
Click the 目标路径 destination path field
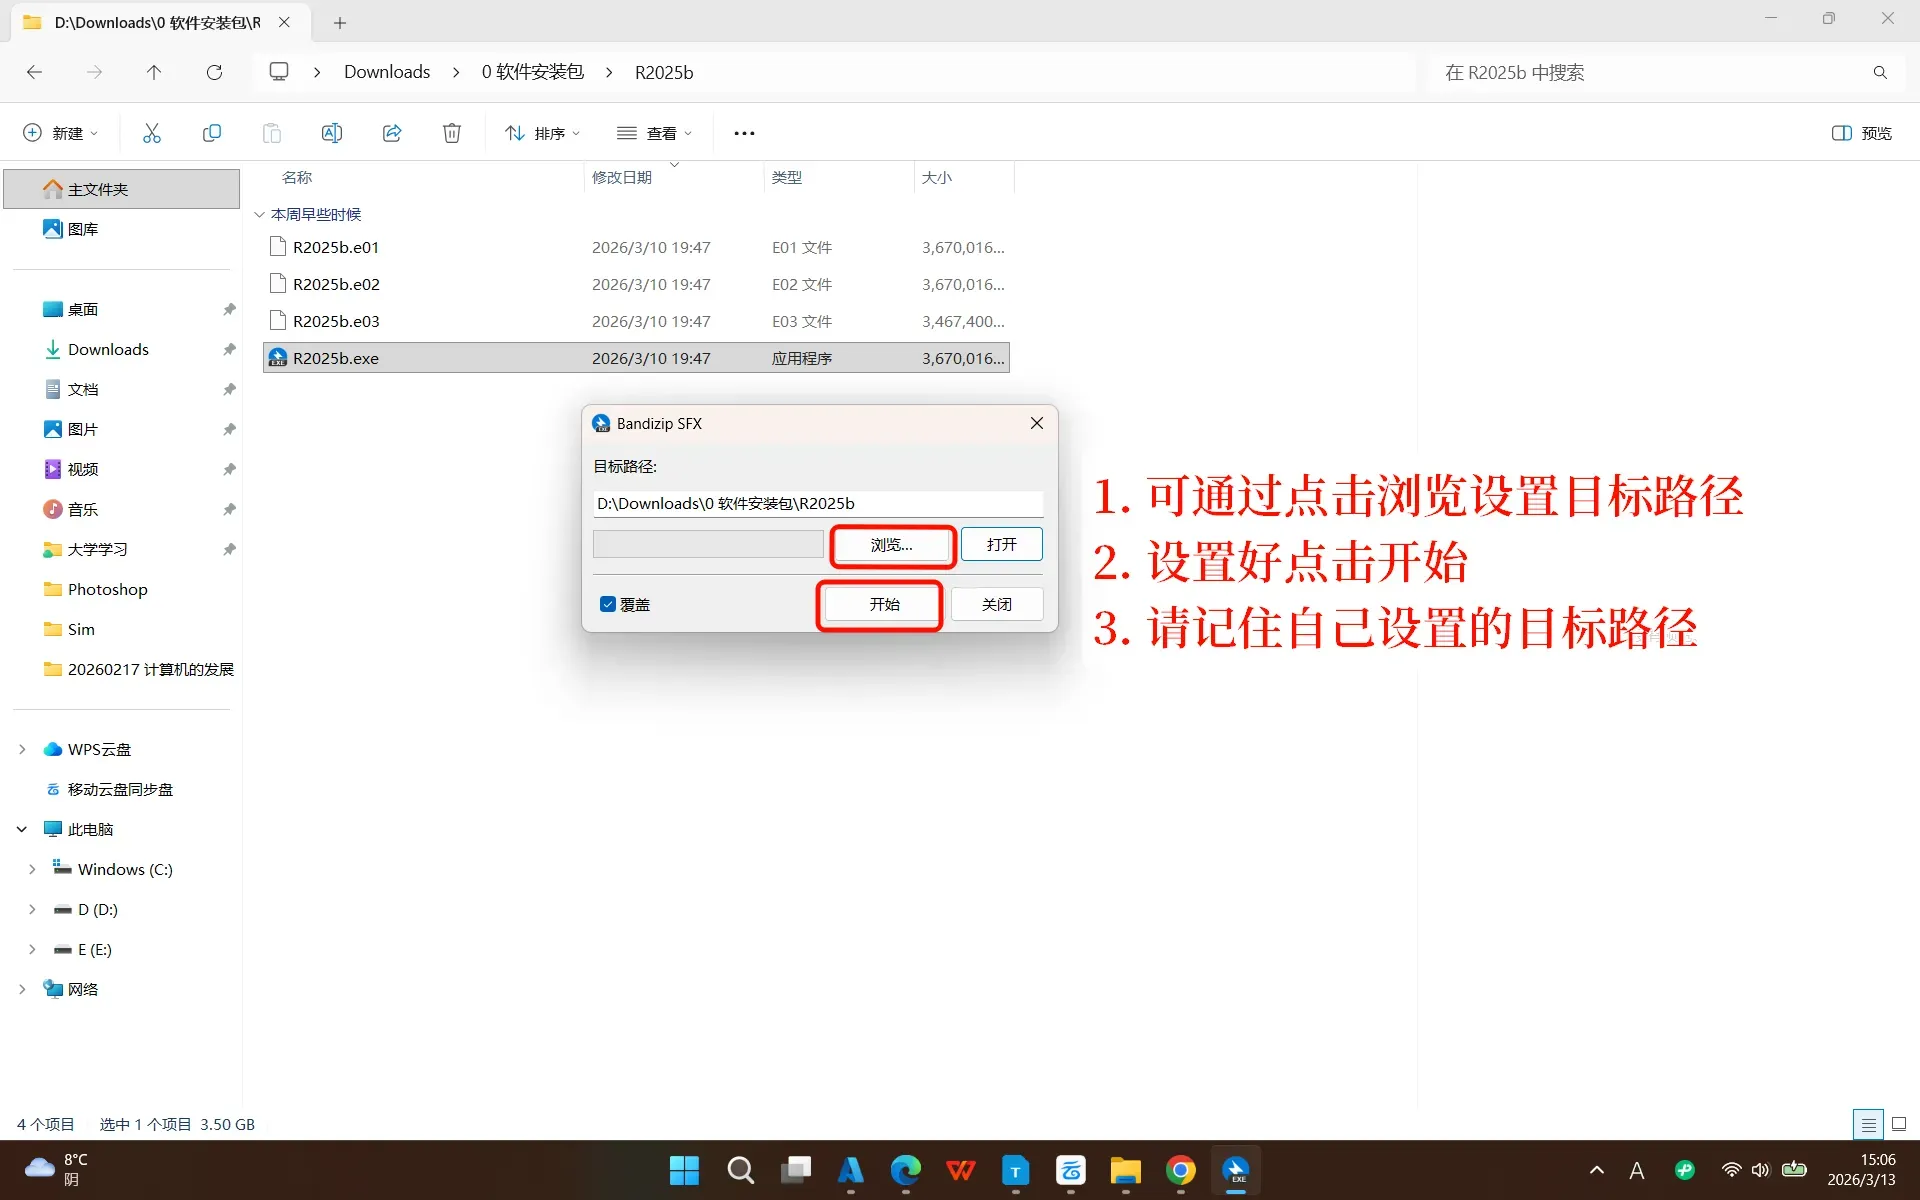(816, 503)
